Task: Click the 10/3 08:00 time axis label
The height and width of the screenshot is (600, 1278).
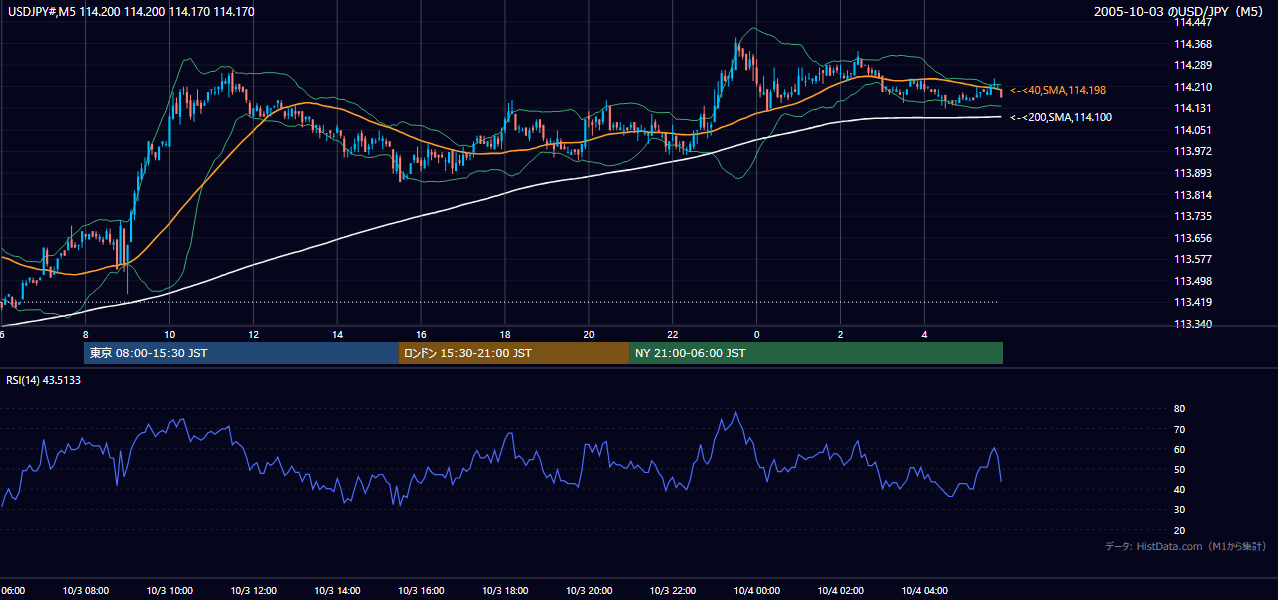Action: point(85,591)
